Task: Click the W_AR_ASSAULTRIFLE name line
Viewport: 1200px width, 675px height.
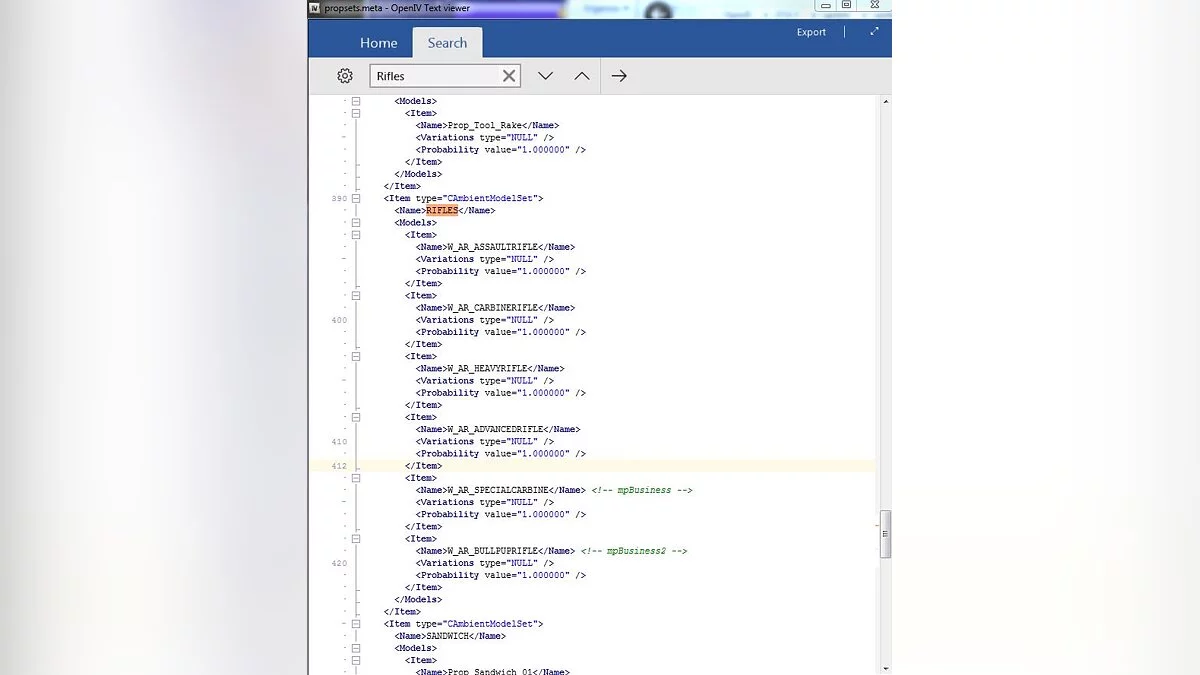Action: [x=495, y=247]
